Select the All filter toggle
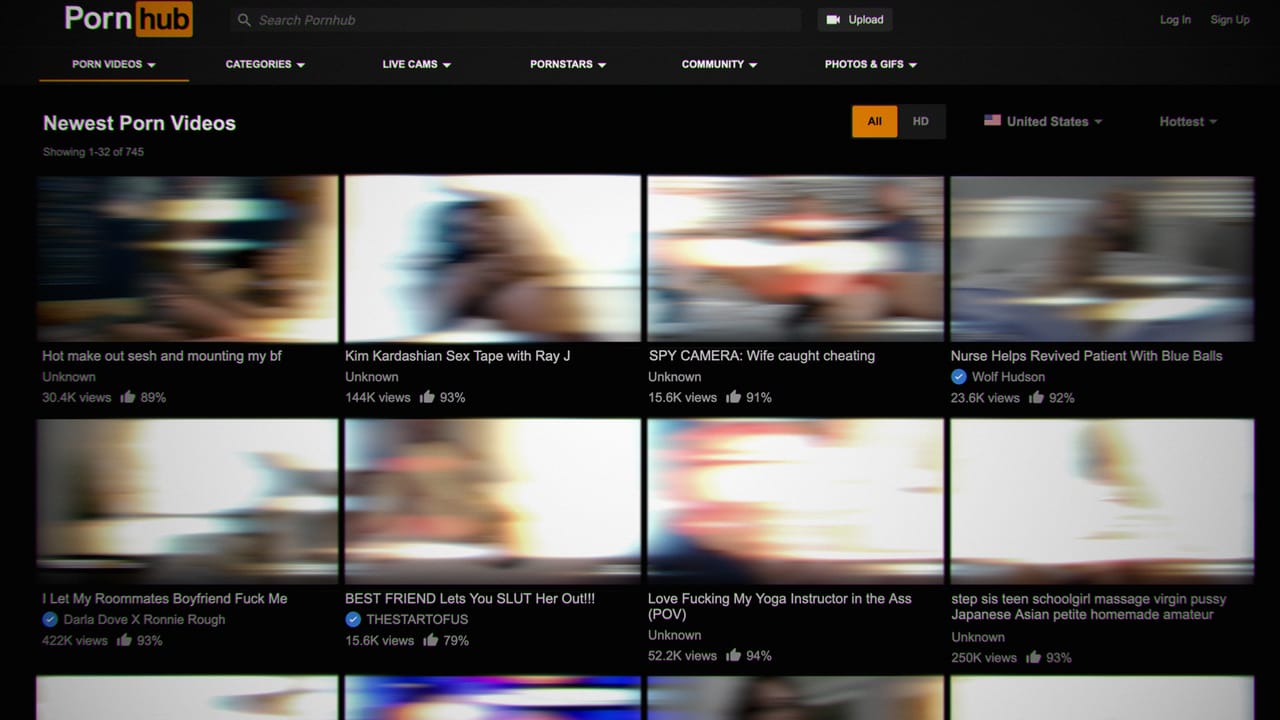The height and width of the screenshot is (720, 1280). [x=875, y=121]
